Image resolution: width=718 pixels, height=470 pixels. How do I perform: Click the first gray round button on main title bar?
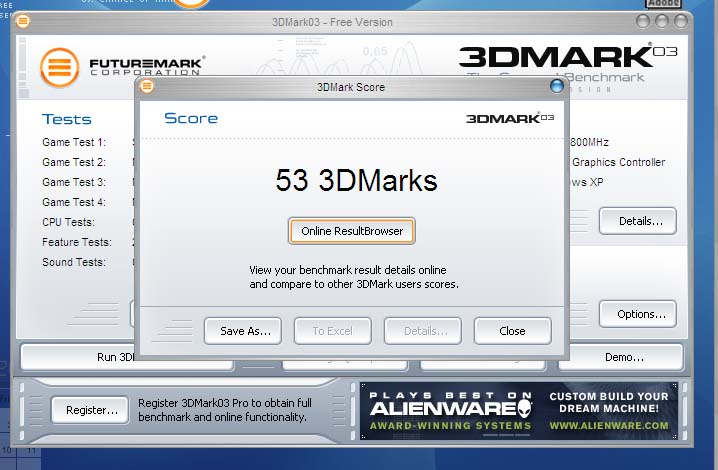click(643, 21)
